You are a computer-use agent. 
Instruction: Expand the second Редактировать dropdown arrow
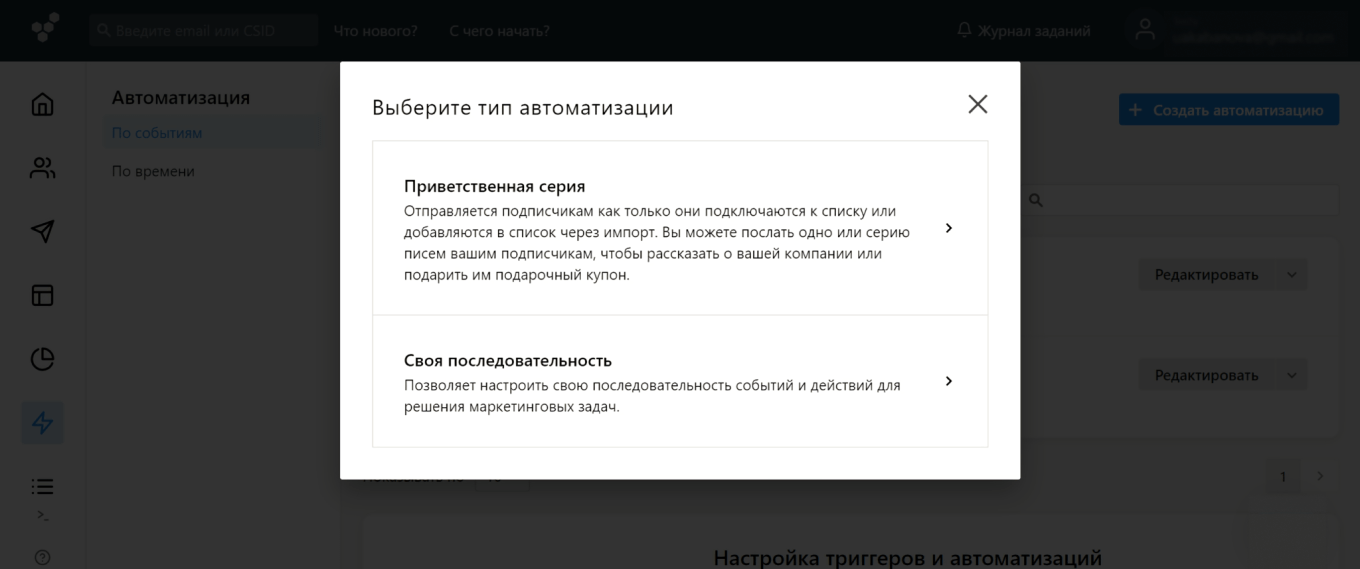click(1291, 375)
